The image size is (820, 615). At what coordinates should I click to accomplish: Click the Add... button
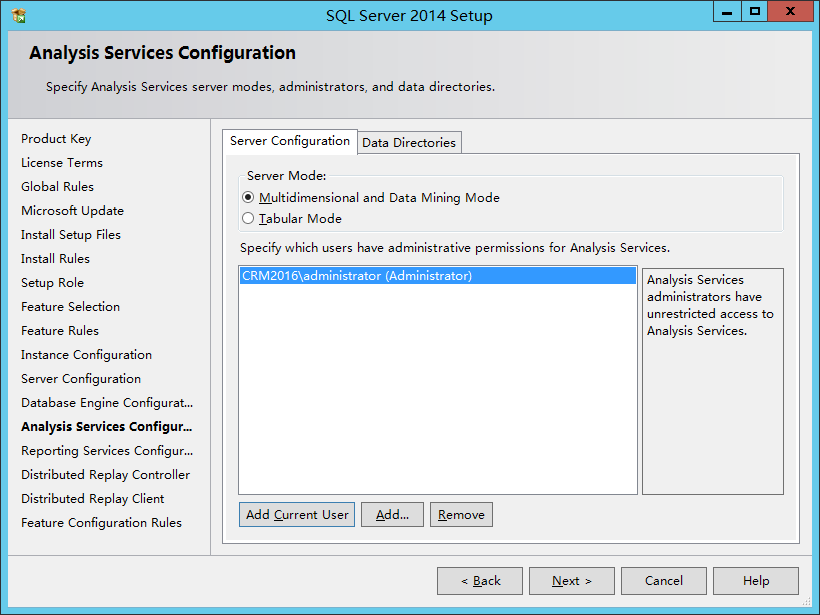click(x=392, y=515)
